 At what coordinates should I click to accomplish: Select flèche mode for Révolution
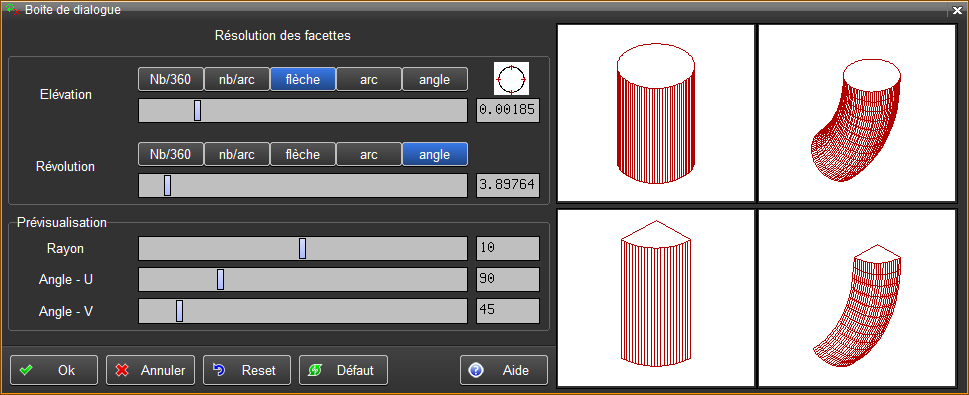(303, 154)
